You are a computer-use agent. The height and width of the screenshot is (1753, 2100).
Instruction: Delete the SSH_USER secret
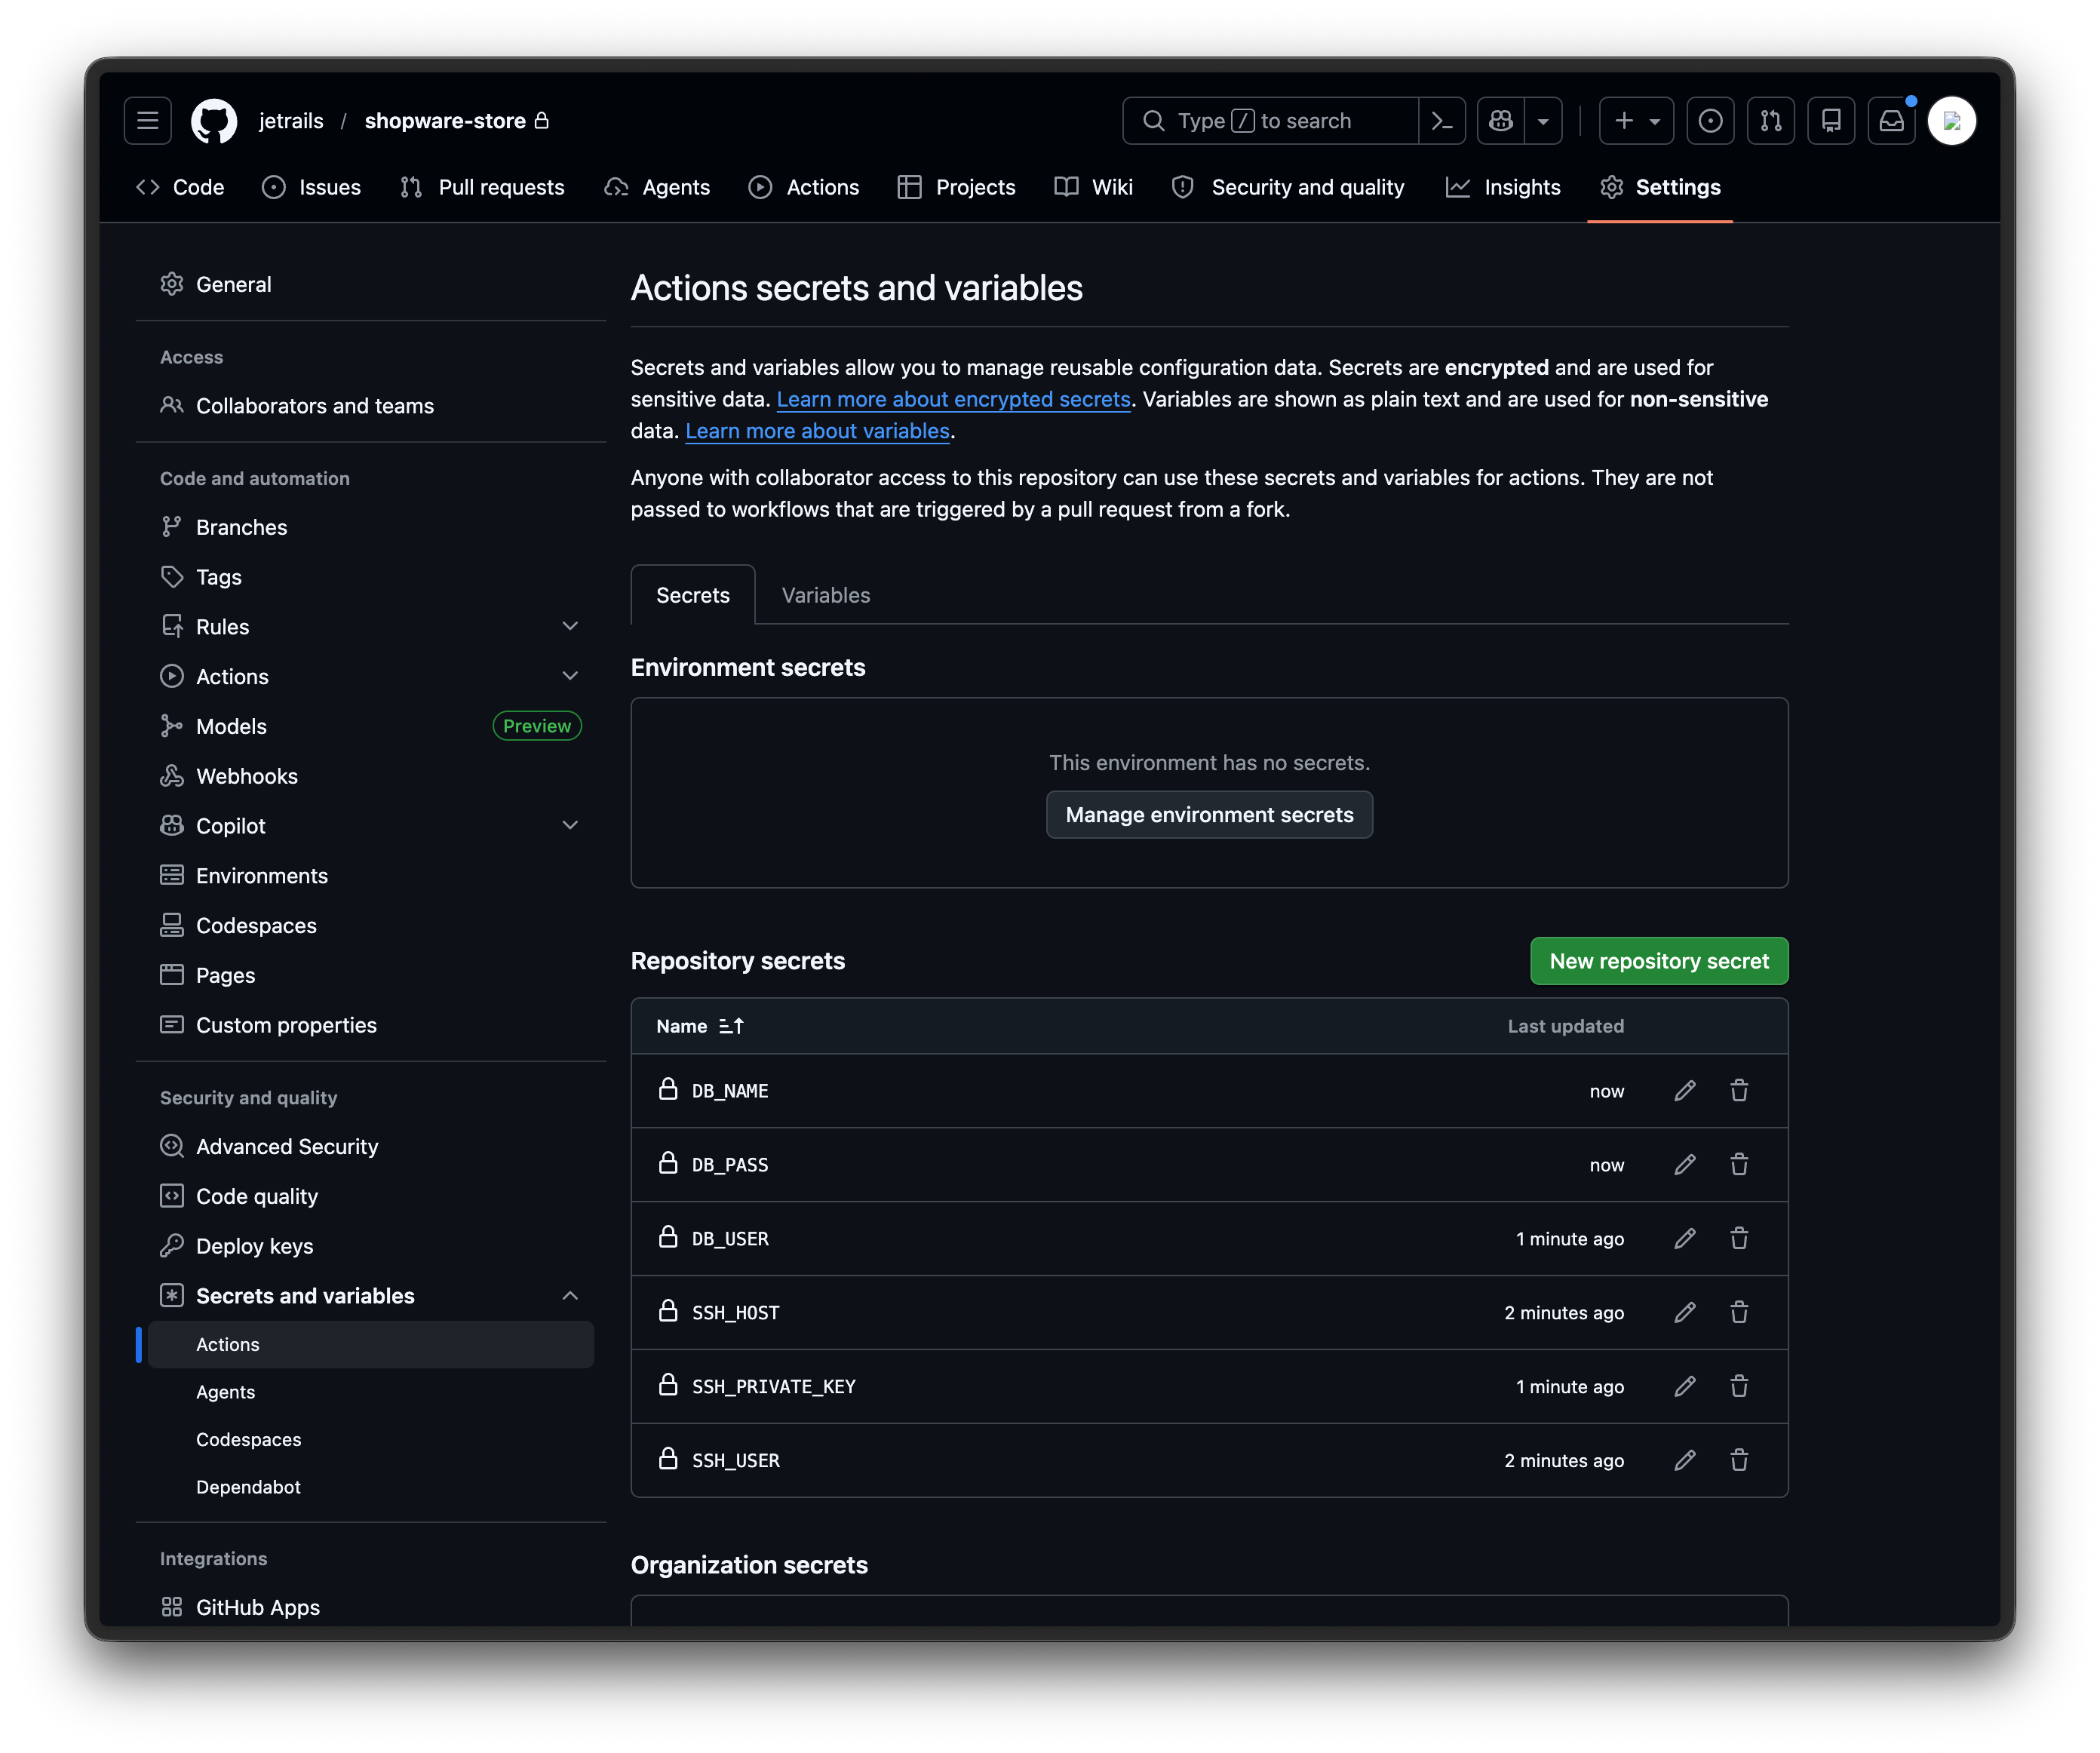(x=1739, y=1461)
